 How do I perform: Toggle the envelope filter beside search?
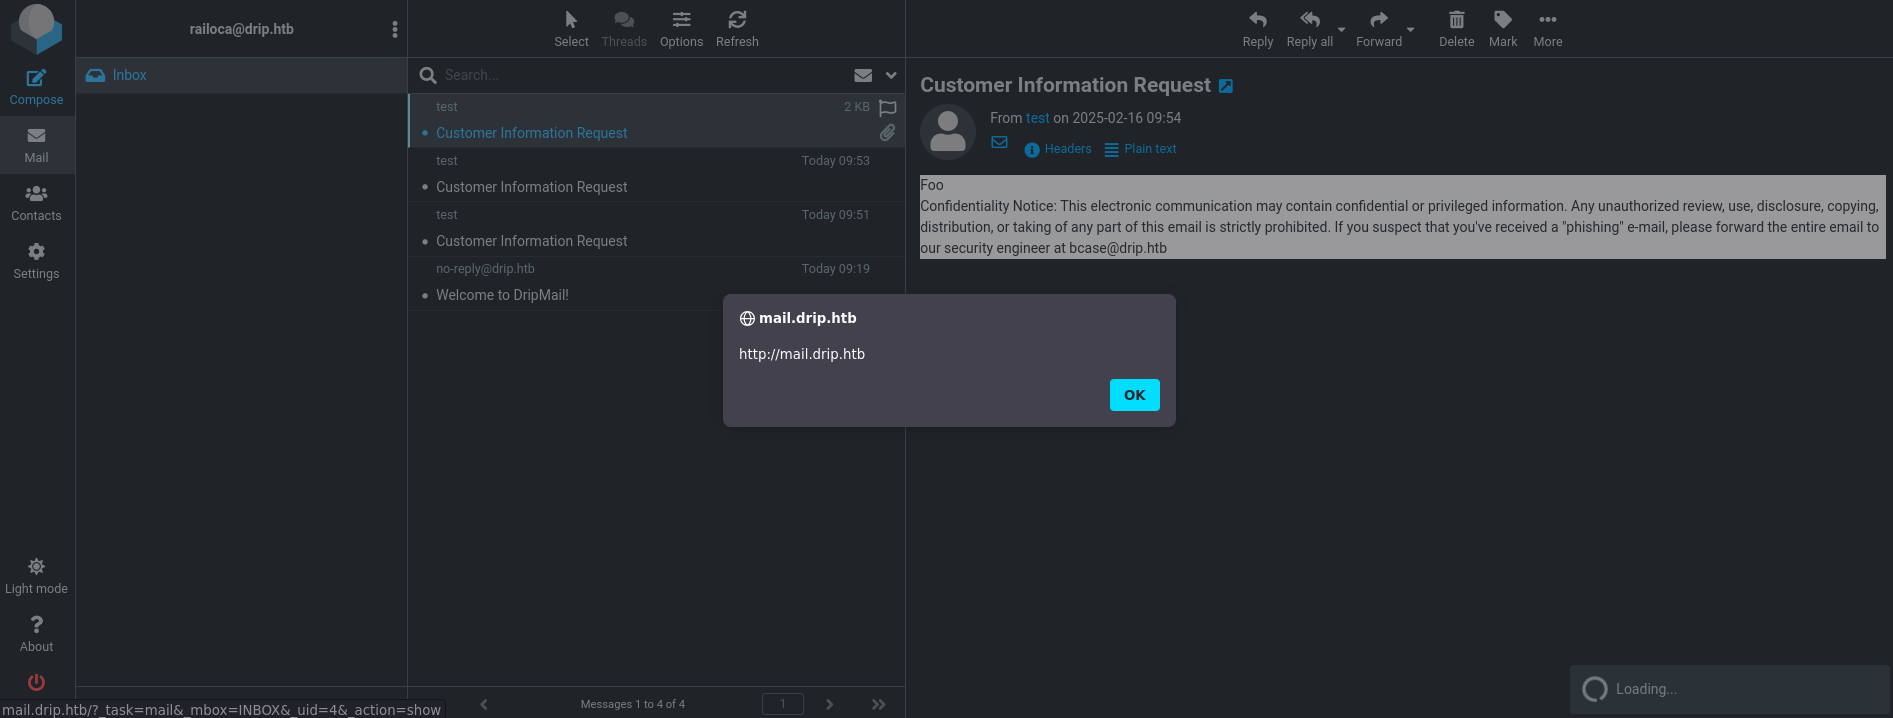[x=863, y=75]
